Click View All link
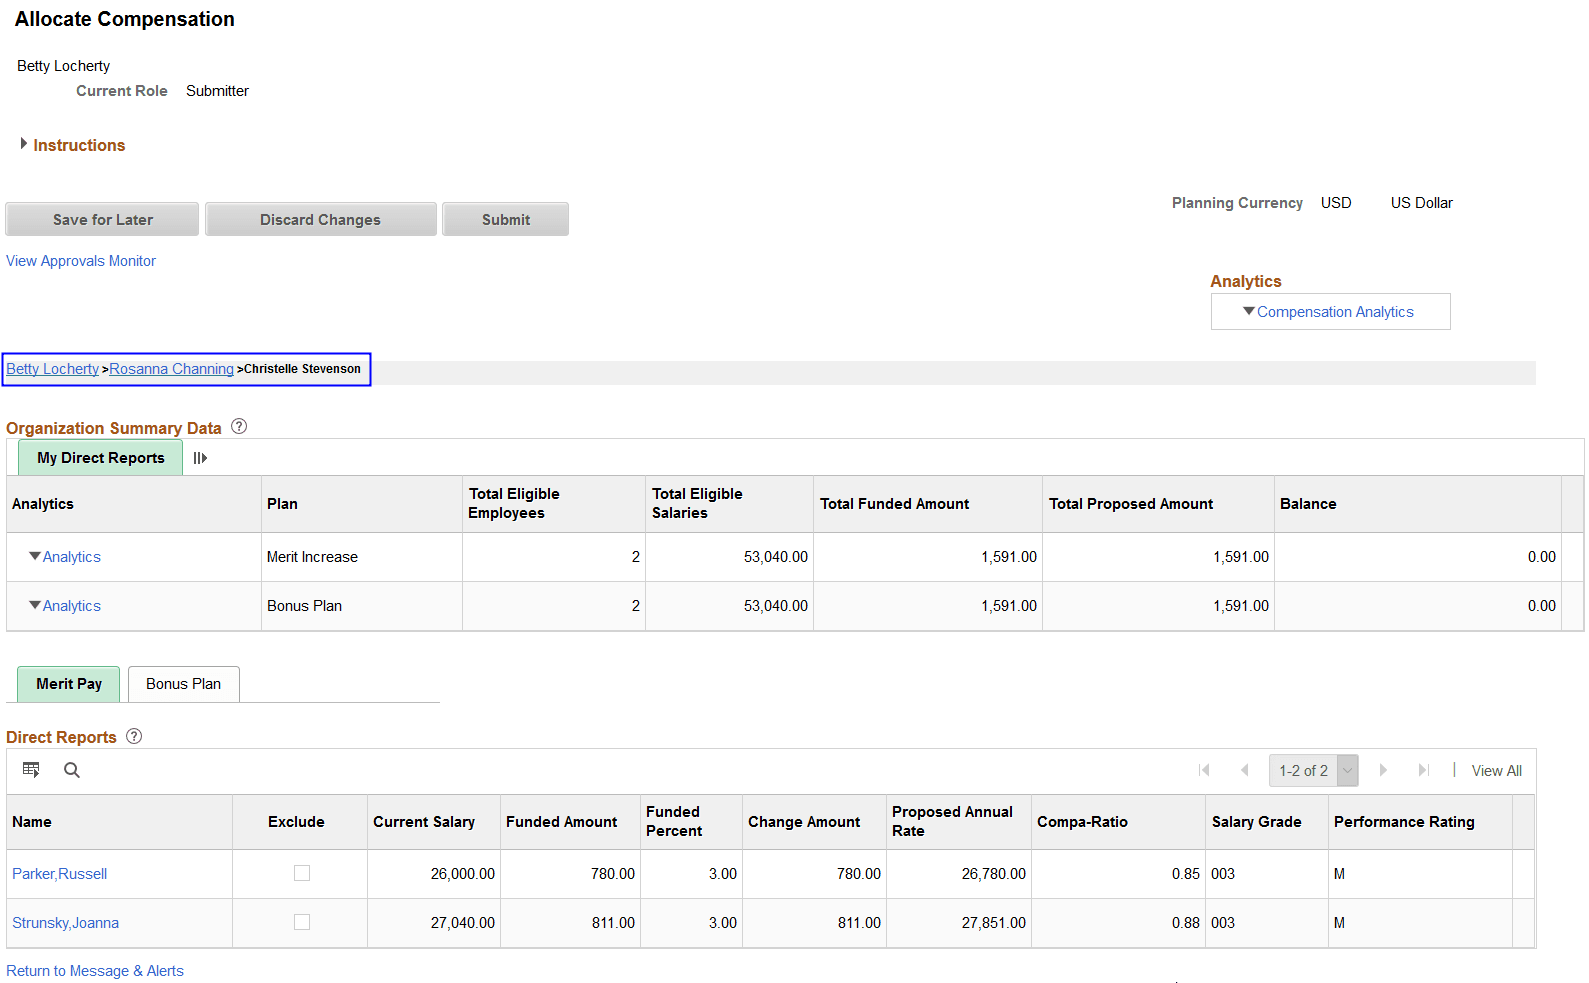The height and width of the screenshot is (983, 1589). 1497,771
